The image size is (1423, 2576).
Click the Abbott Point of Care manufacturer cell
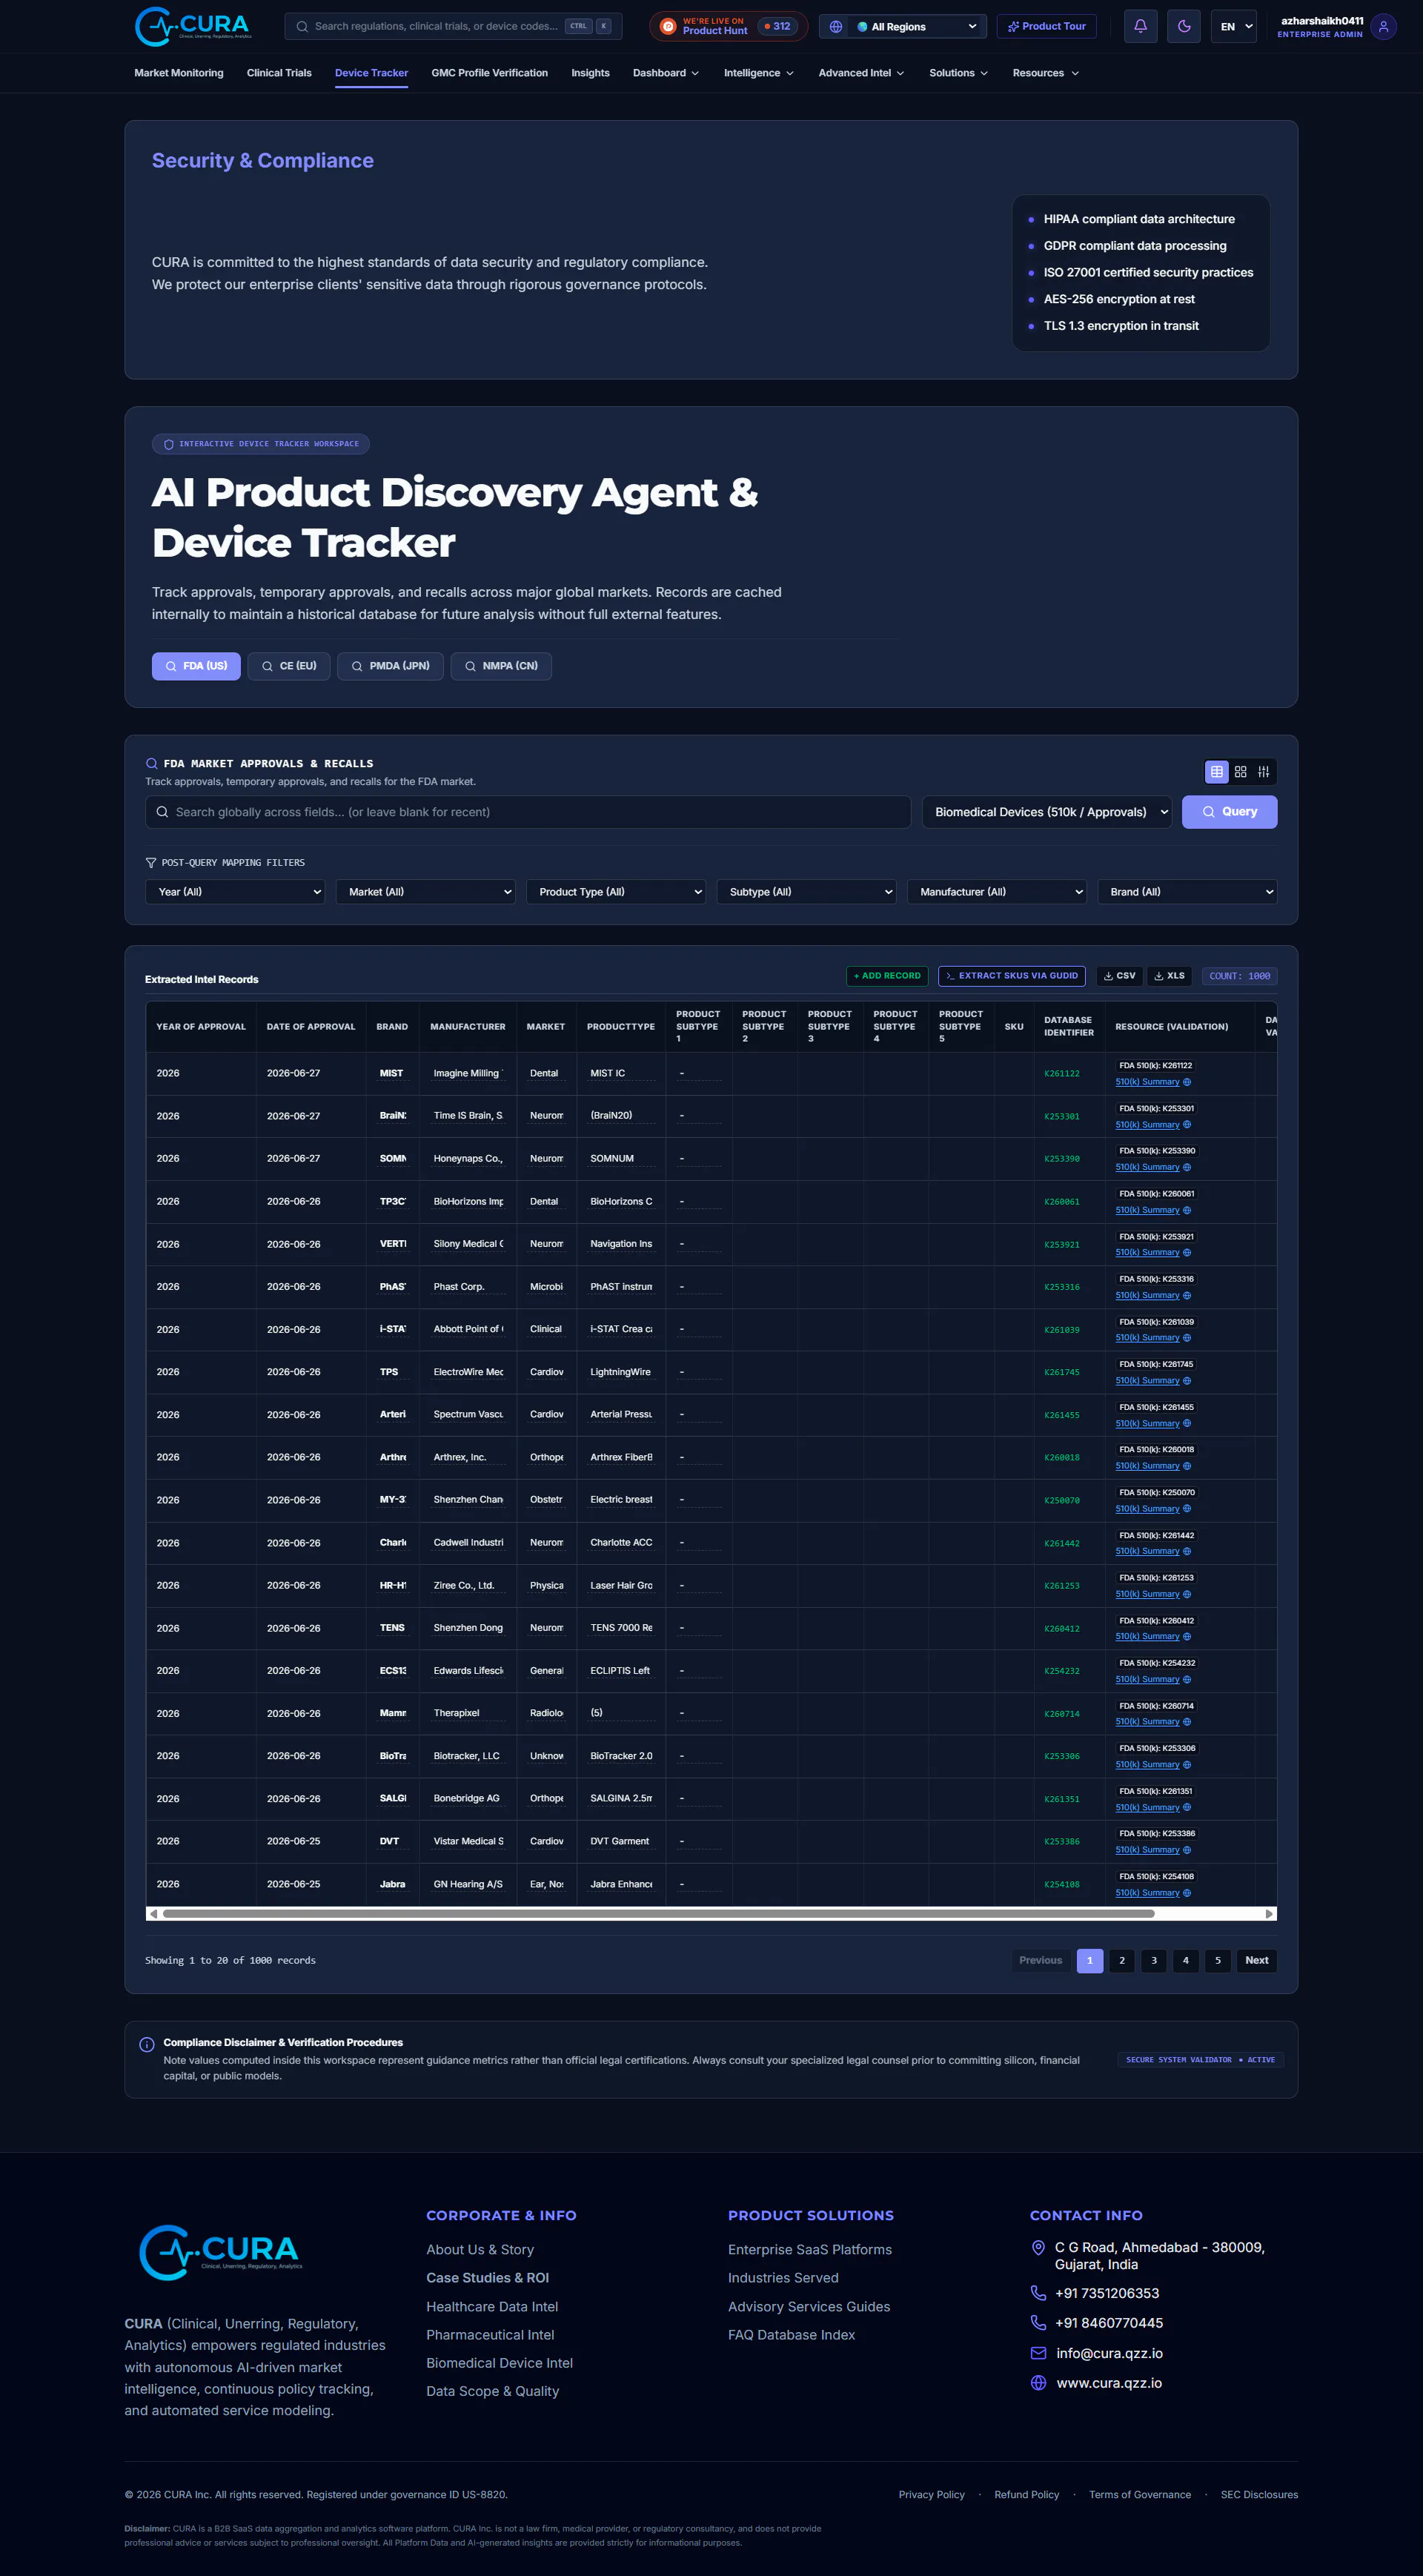pos(468,1329)
